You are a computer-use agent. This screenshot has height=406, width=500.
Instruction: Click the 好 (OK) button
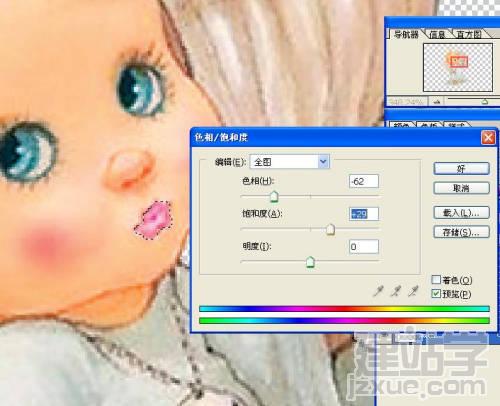point(461,169)
